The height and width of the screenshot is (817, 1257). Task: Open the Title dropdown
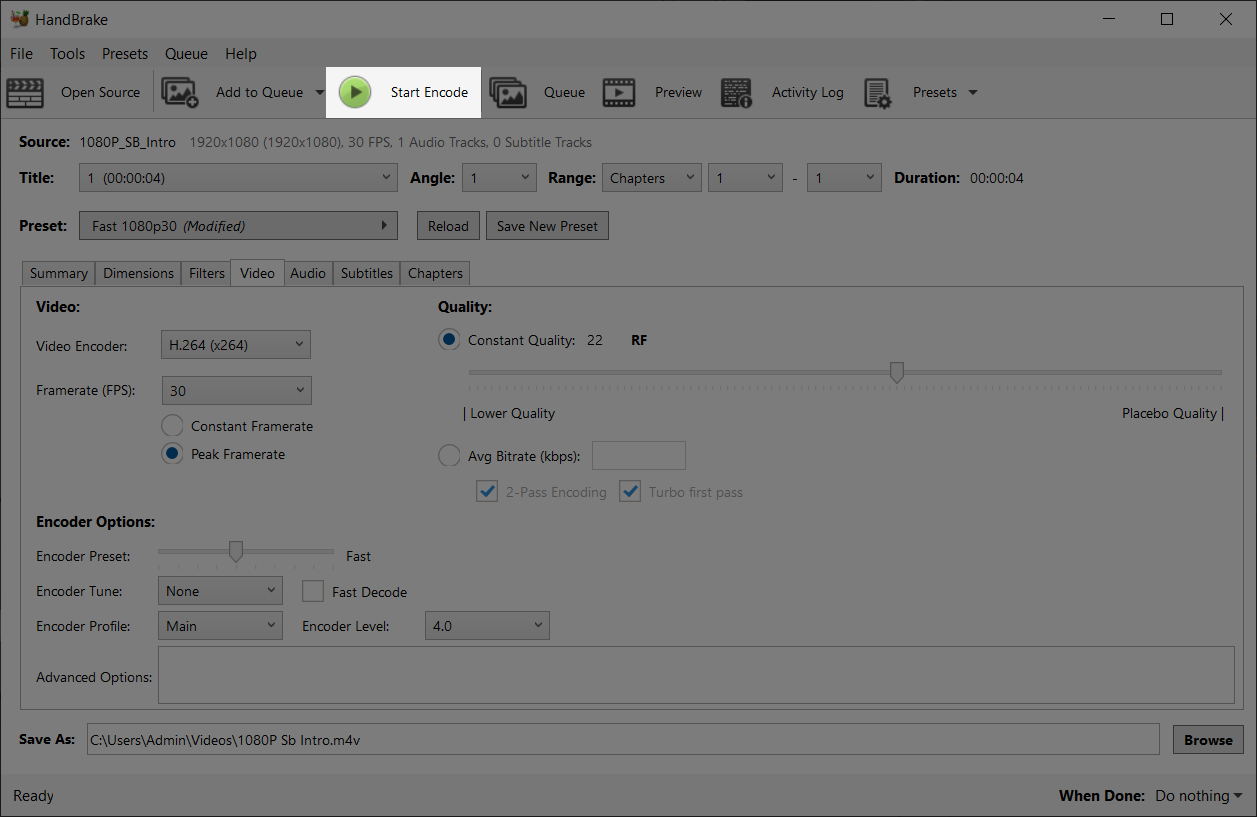pyautogui.click(x=238, y=178)
